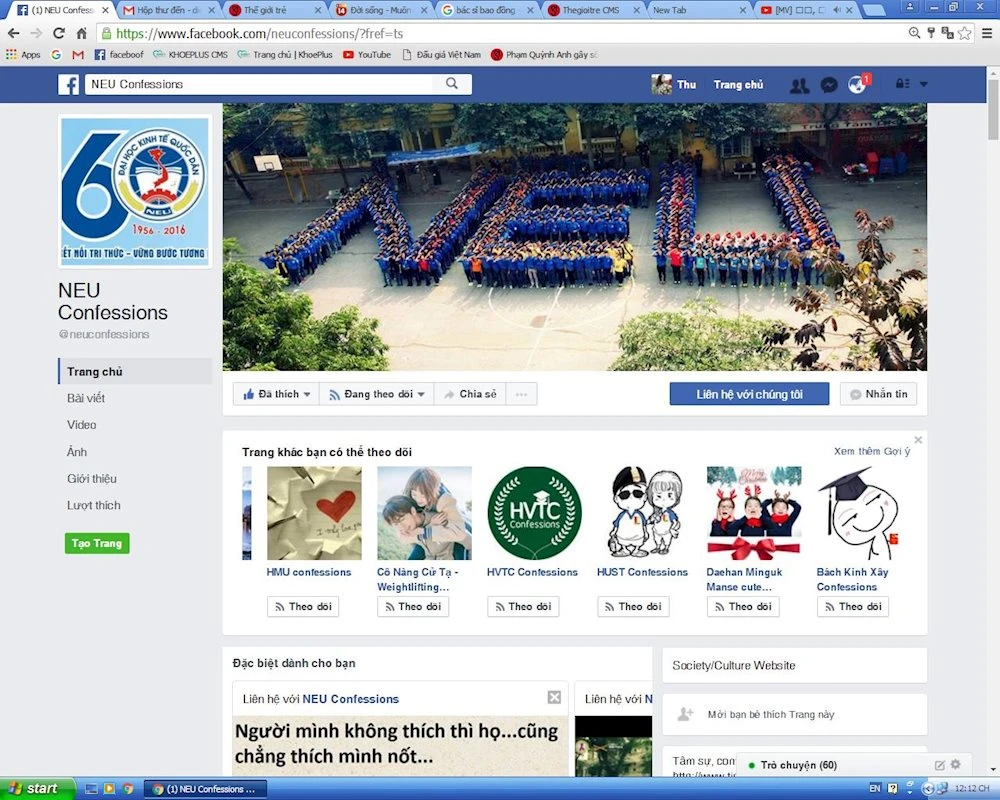This screenshot has width=1000, height=800.
Task: Switch to the Thegioitre CMS browser tab
Action: tap(590, 10)
